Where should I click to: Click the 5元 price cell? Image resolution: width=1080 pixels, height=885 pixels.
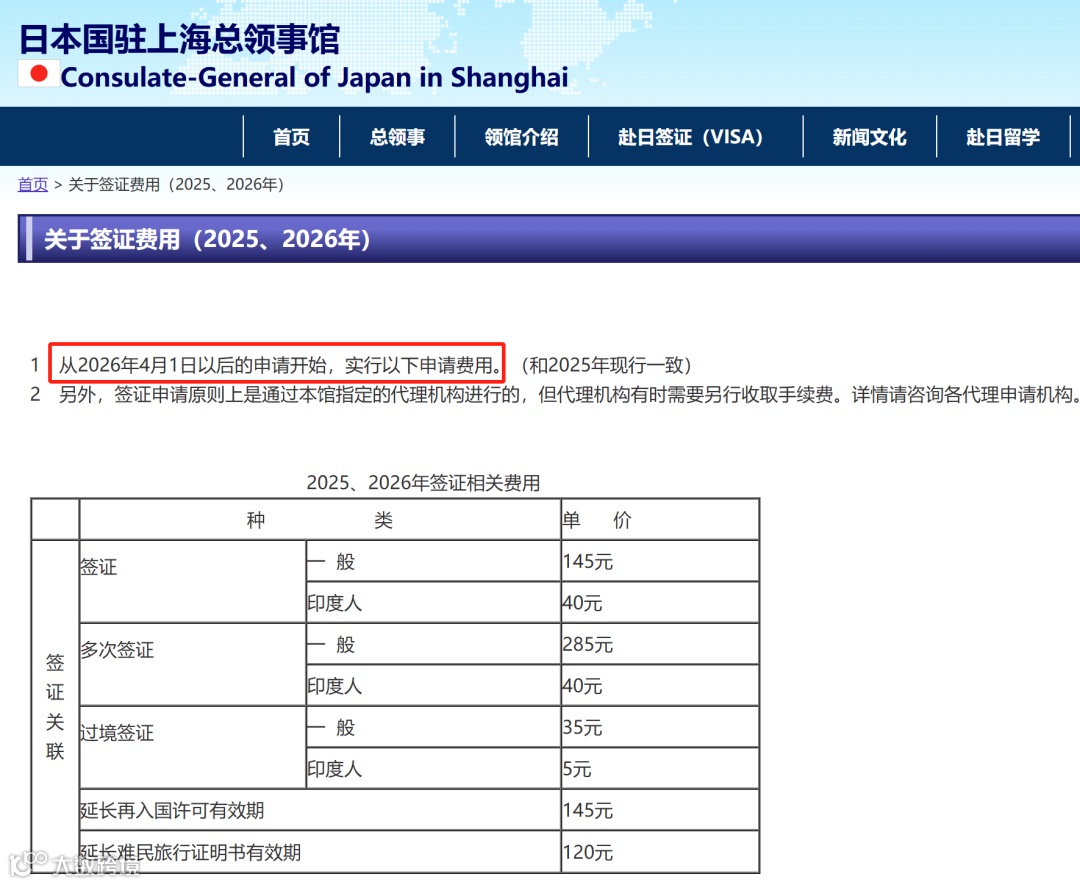coord(660,768)
